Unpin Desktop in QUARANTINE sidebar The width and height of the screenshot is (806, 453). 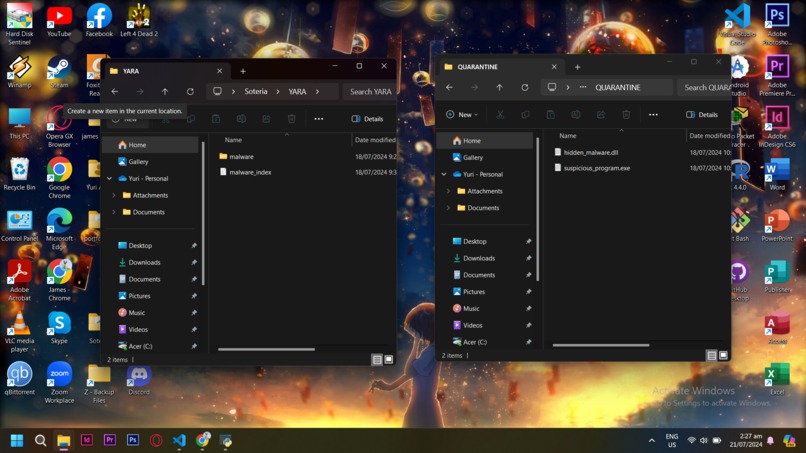point(528,242)
